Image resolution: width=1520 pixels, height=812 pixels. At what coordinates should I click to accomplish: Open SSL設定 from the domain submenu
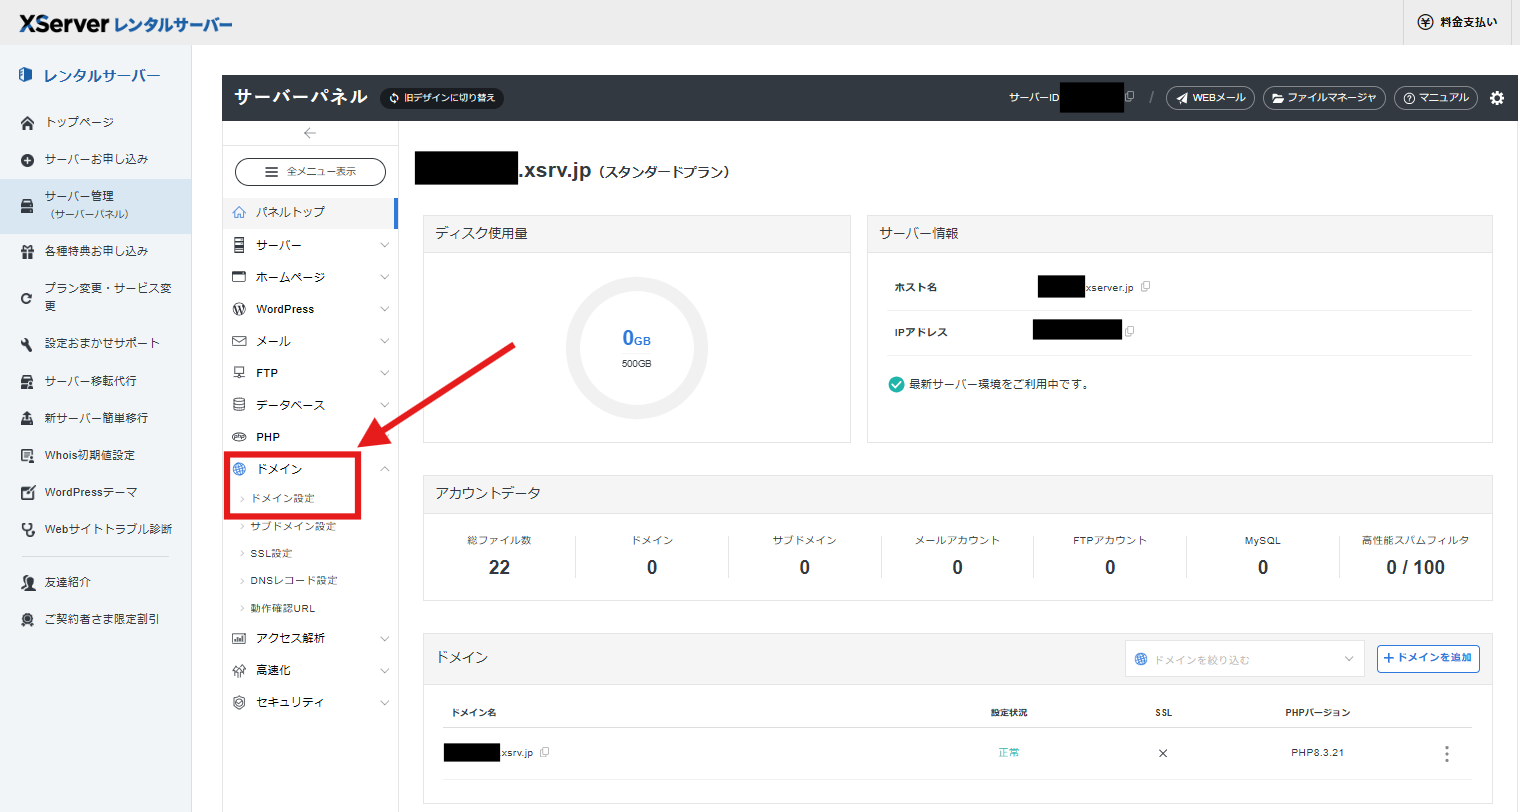click(271, 553)
